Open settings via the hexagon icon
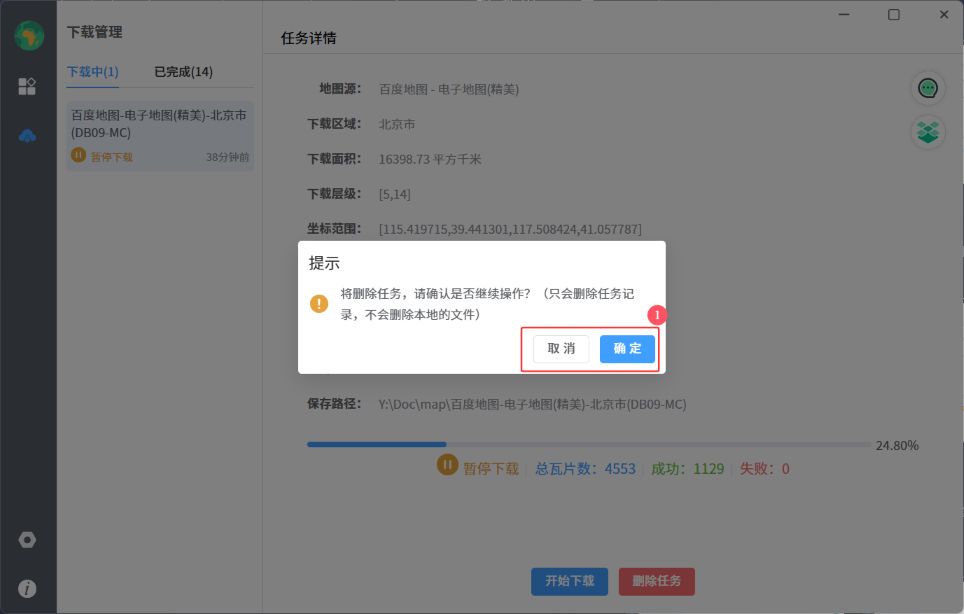 (x=28, y=540)
